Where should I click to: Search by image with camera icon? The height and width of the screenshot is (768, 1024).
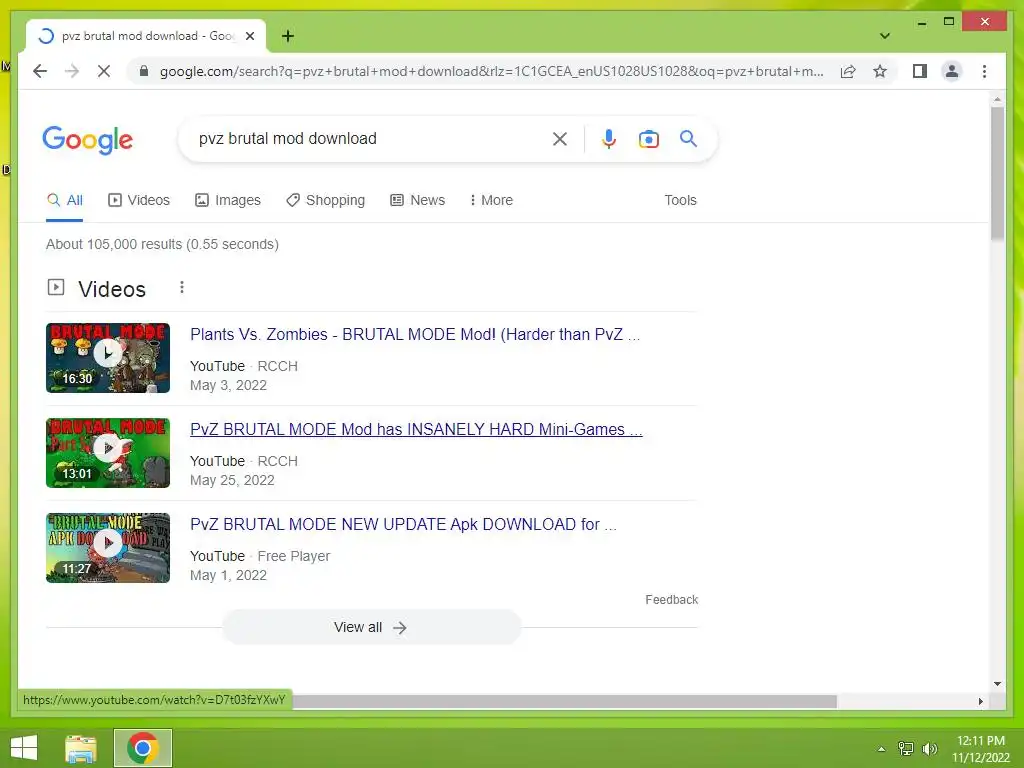tap(648, 138)
